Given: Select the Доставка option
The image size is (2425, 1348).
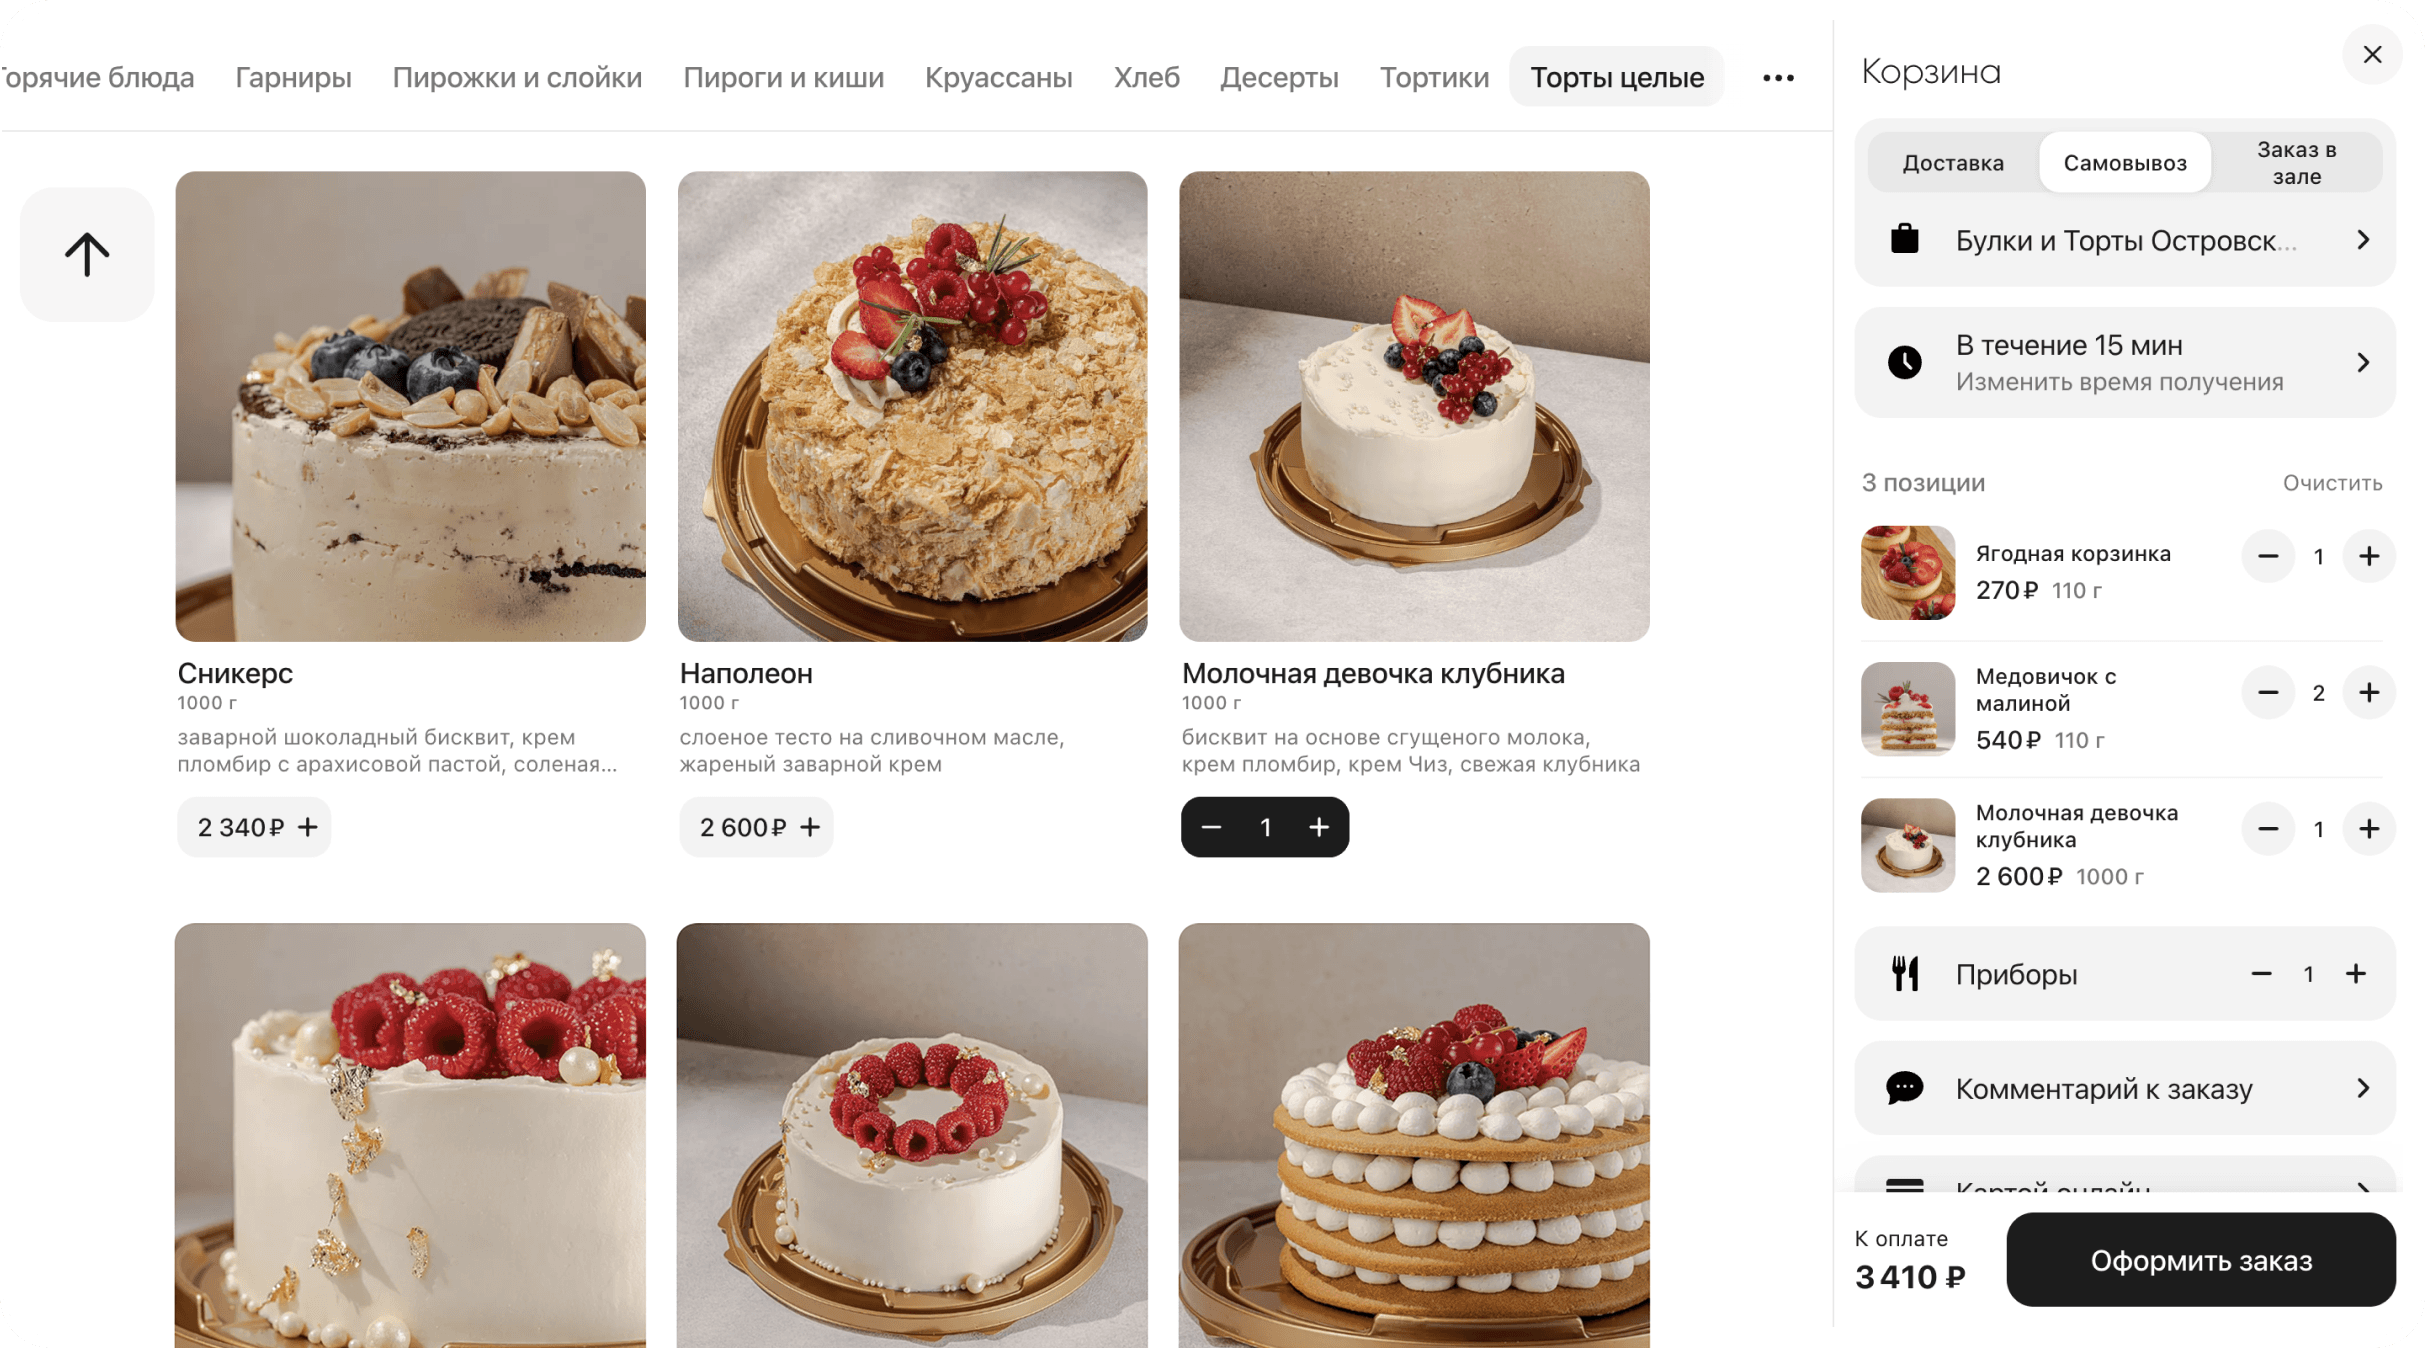Looking at the screenshot, I should tap(1952, 163).
